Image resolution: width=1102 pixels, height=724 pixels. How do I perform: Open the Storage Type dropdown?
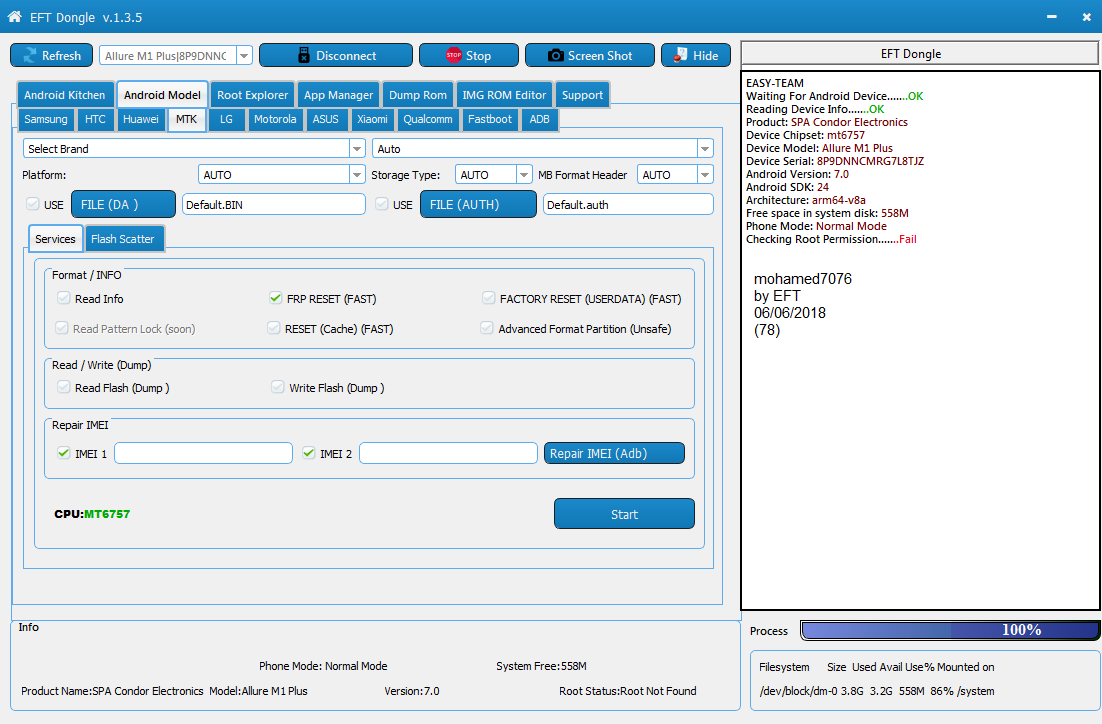click(524, 174)
